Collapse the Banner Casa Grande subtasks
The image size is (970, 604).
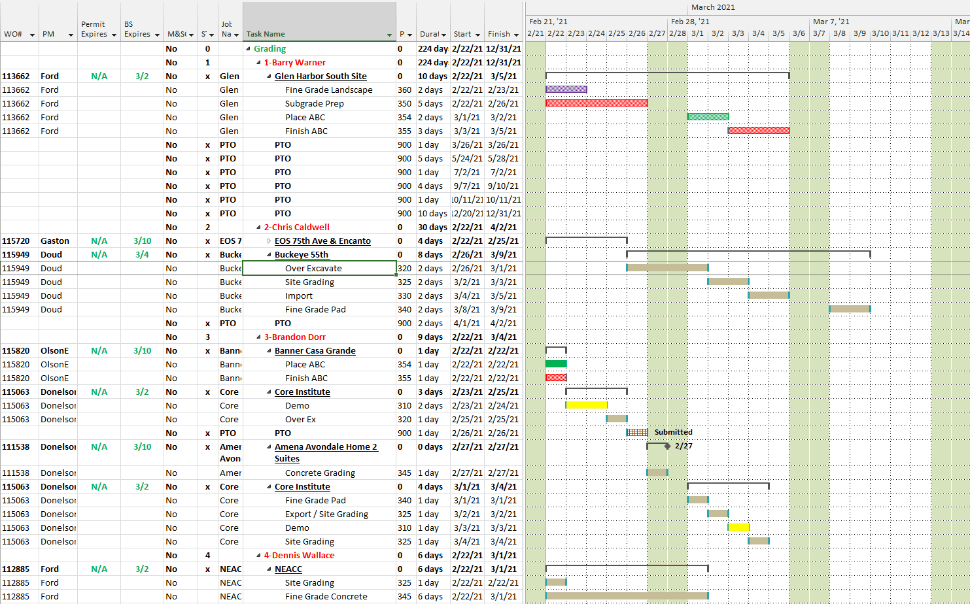coord(269,351)
